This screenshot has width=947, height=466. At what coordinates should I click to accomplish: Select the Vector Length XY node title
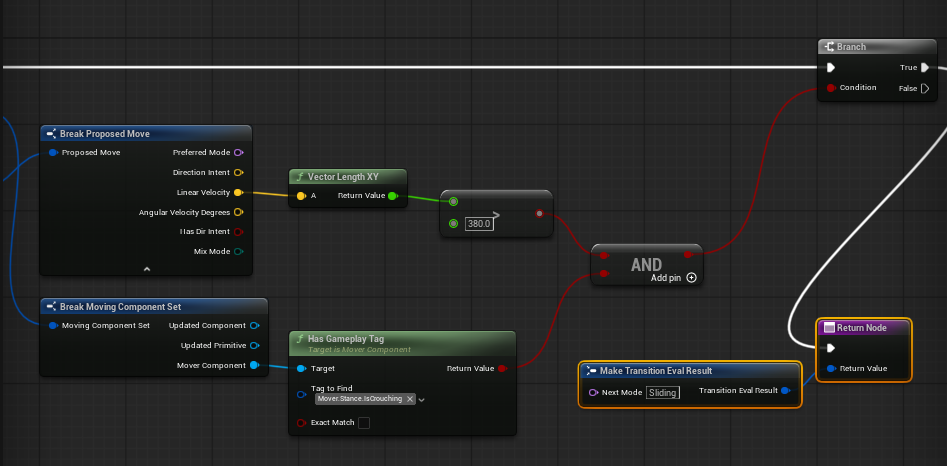[x=343, y=177]
